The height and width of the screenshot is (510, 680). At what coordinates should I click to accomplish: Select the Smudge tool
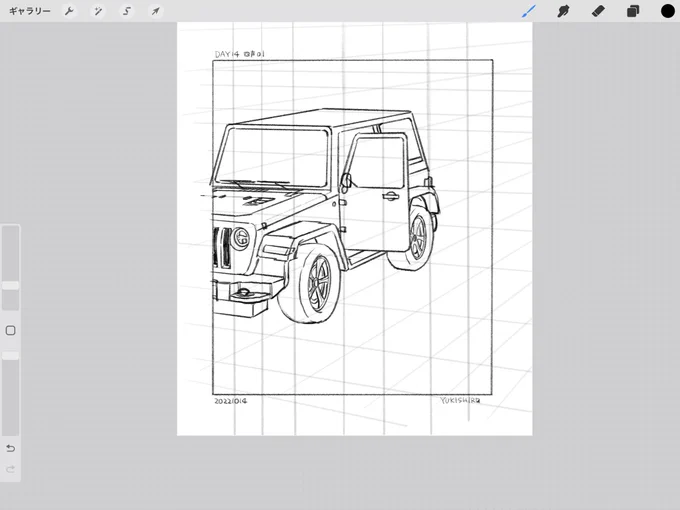(563, 11)
